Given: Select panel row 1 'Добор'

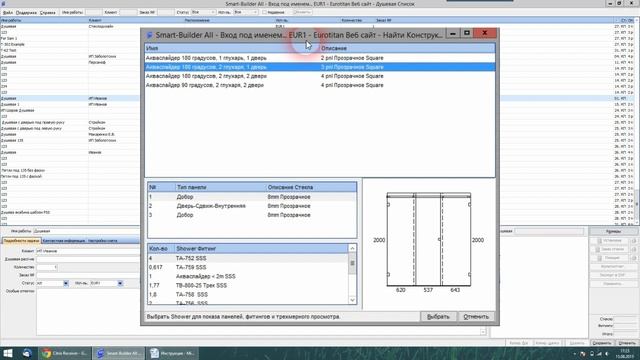Looking at the screenshot, I should (x=252, y=197).
